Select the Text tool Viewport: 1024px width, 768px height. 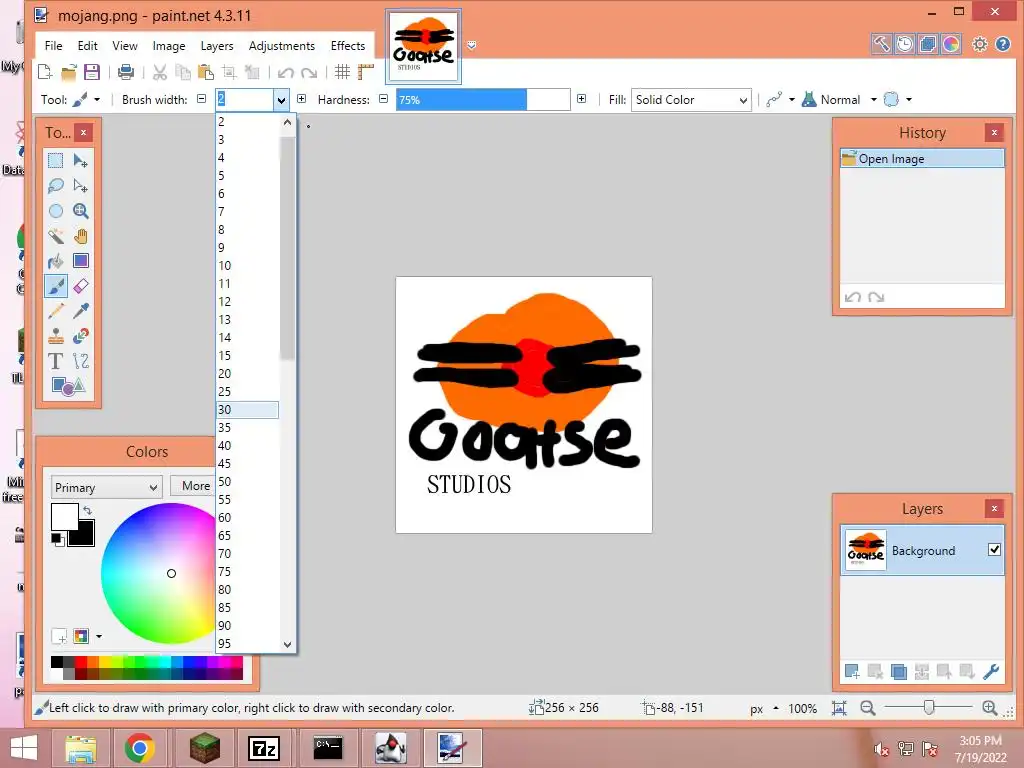(x=56, y=360)
